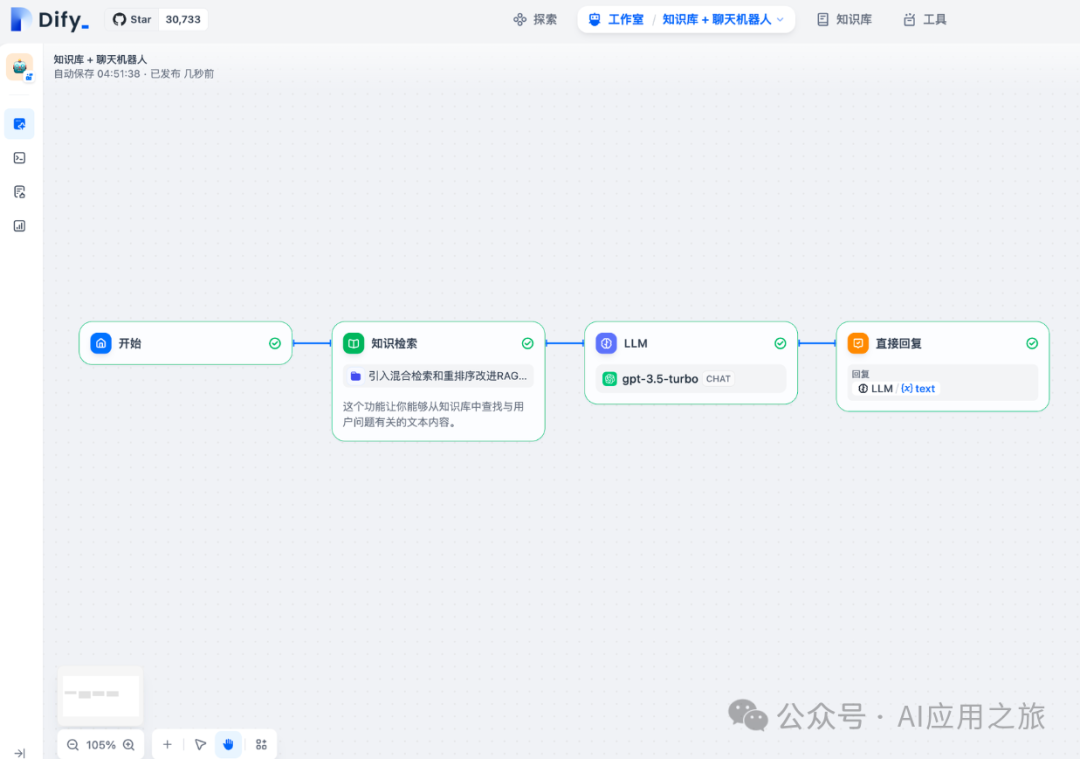The width and height of the screenshot is (1080, 759).
Task: Click the organize nodes layout icon
Action: coord(261,745)
